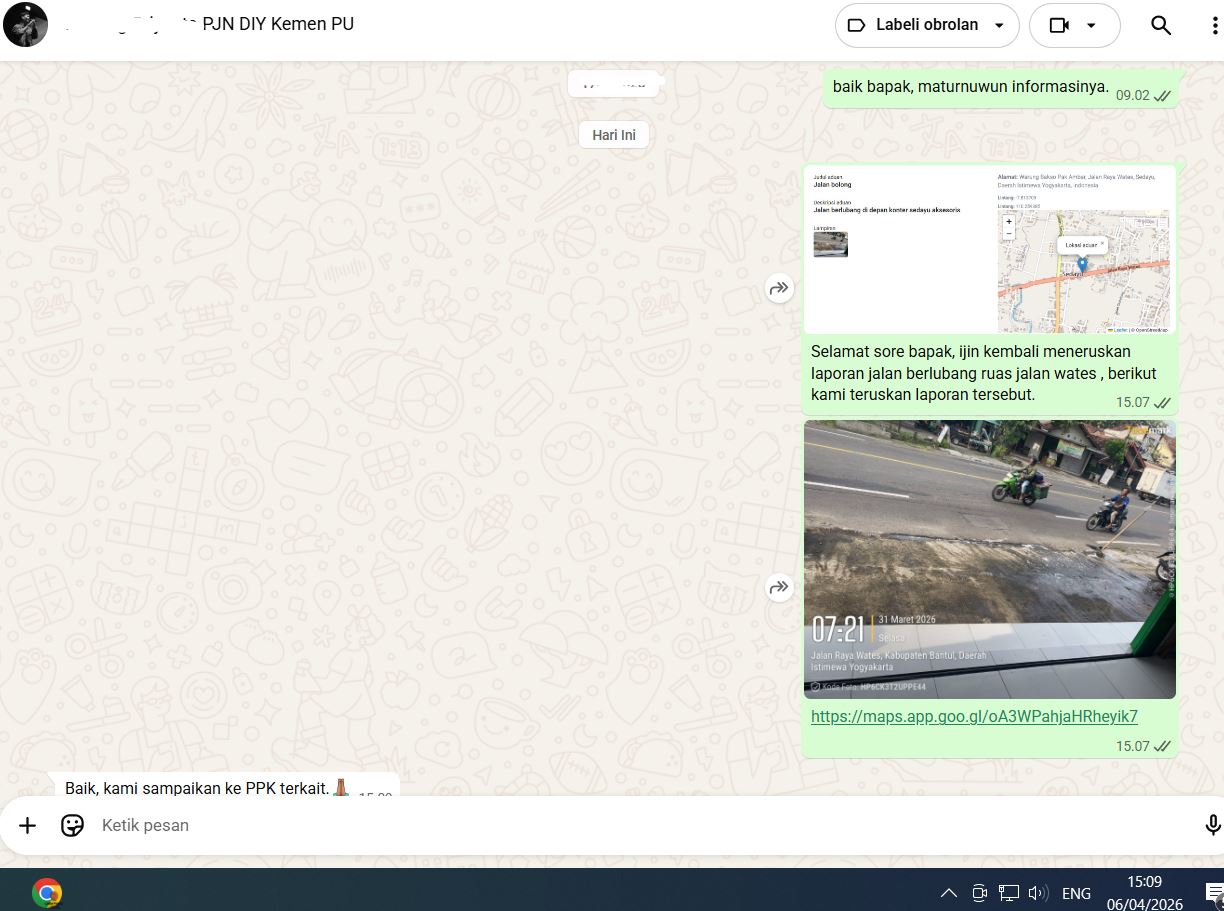Open the emoji and sticker picker
This screenshot has height=911, width=1224.
coord(72,825)
